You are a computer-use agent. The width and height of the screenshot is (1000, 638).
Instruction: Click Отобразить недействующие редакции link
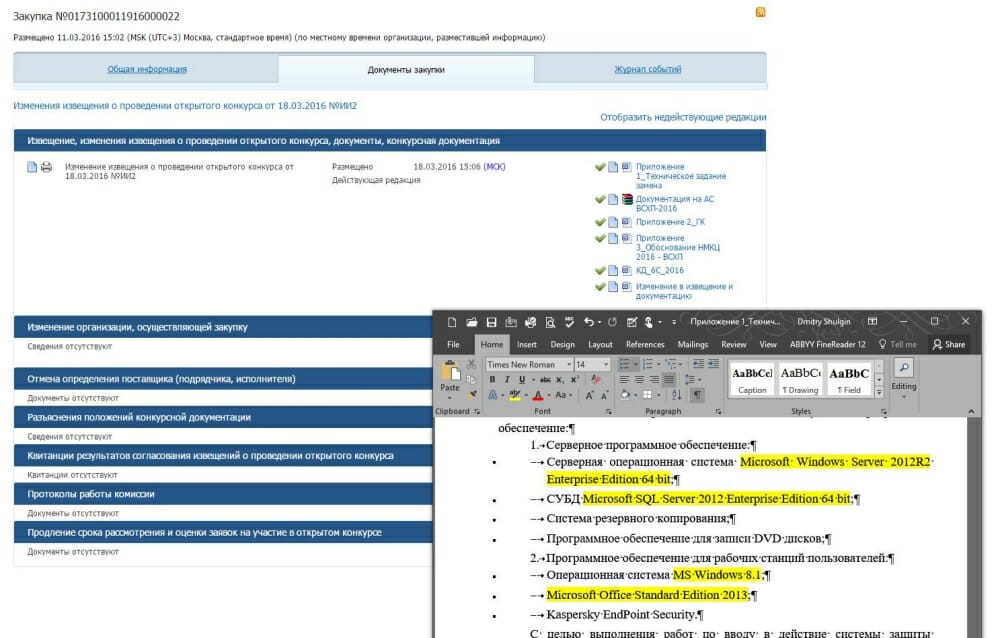[x=683, y=117]
